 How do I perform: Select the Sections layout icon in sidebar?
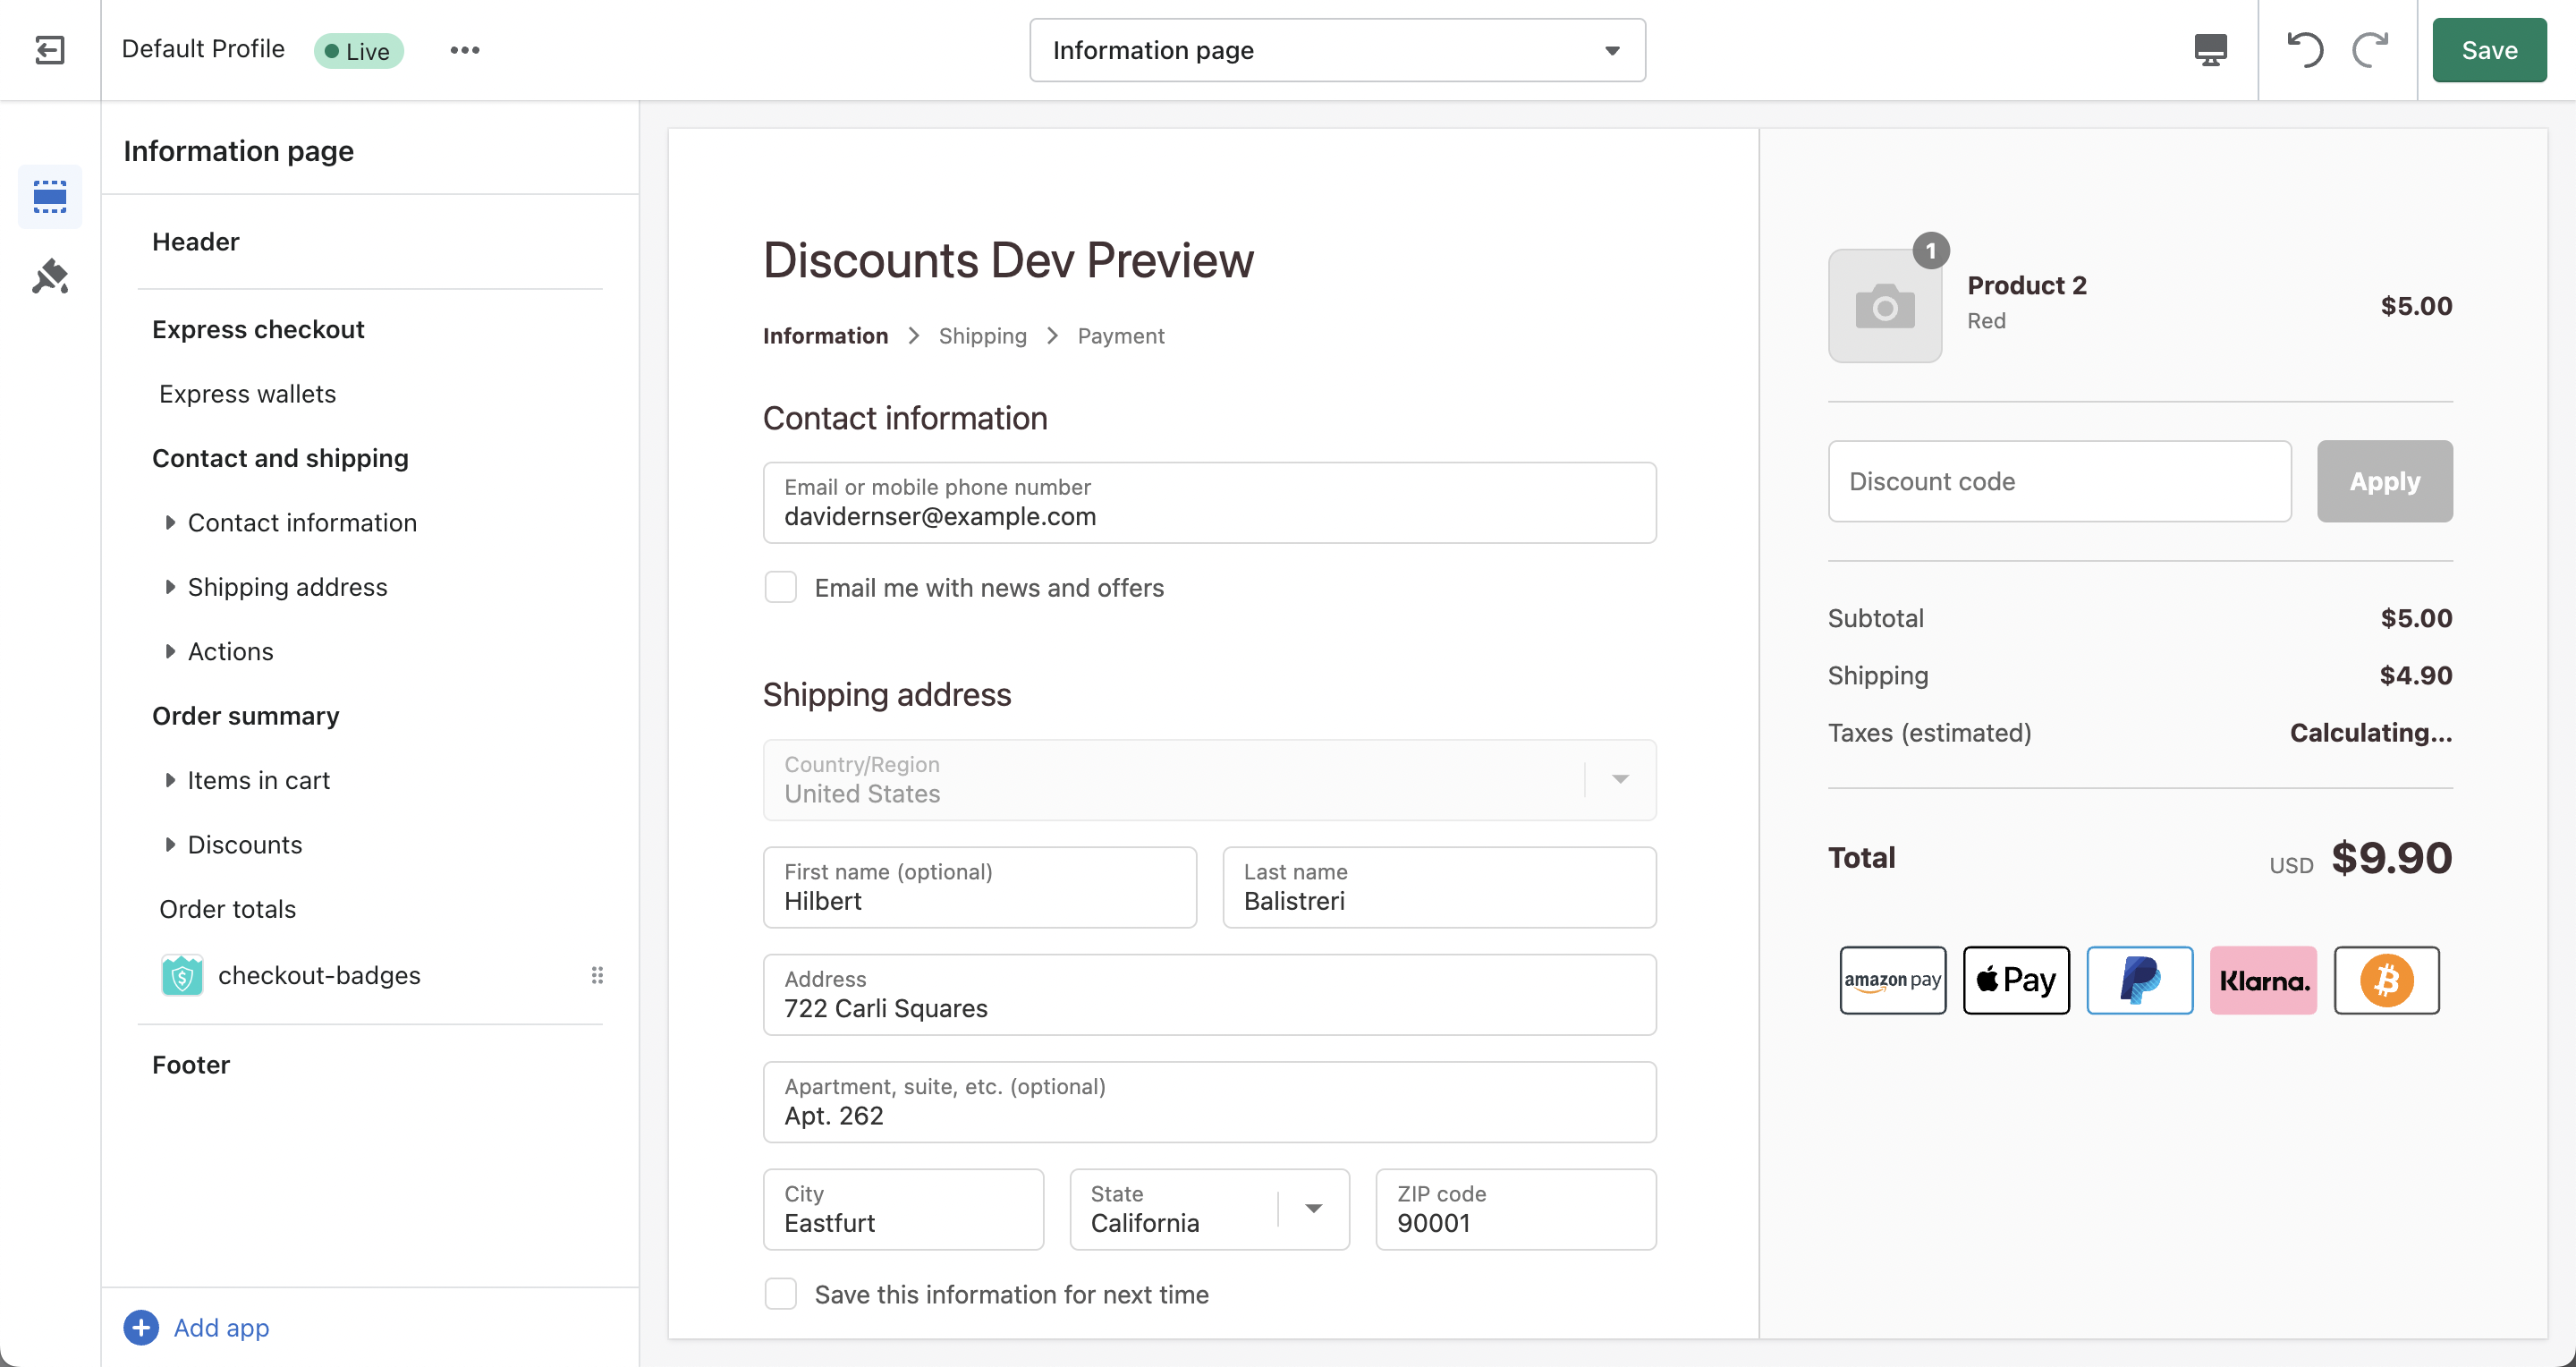point(50,197)
